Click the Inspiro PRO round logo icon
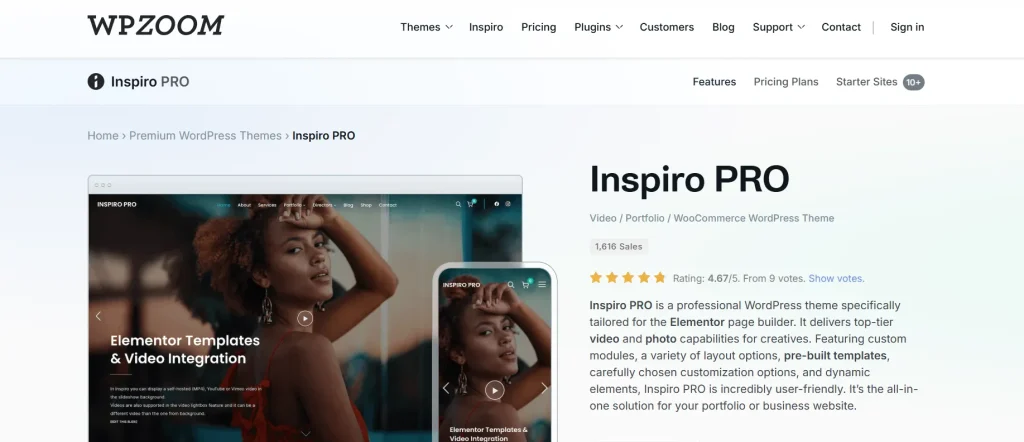Image resolution: width=1024 pixels, height=442 pixels. (x=96, y=82)
